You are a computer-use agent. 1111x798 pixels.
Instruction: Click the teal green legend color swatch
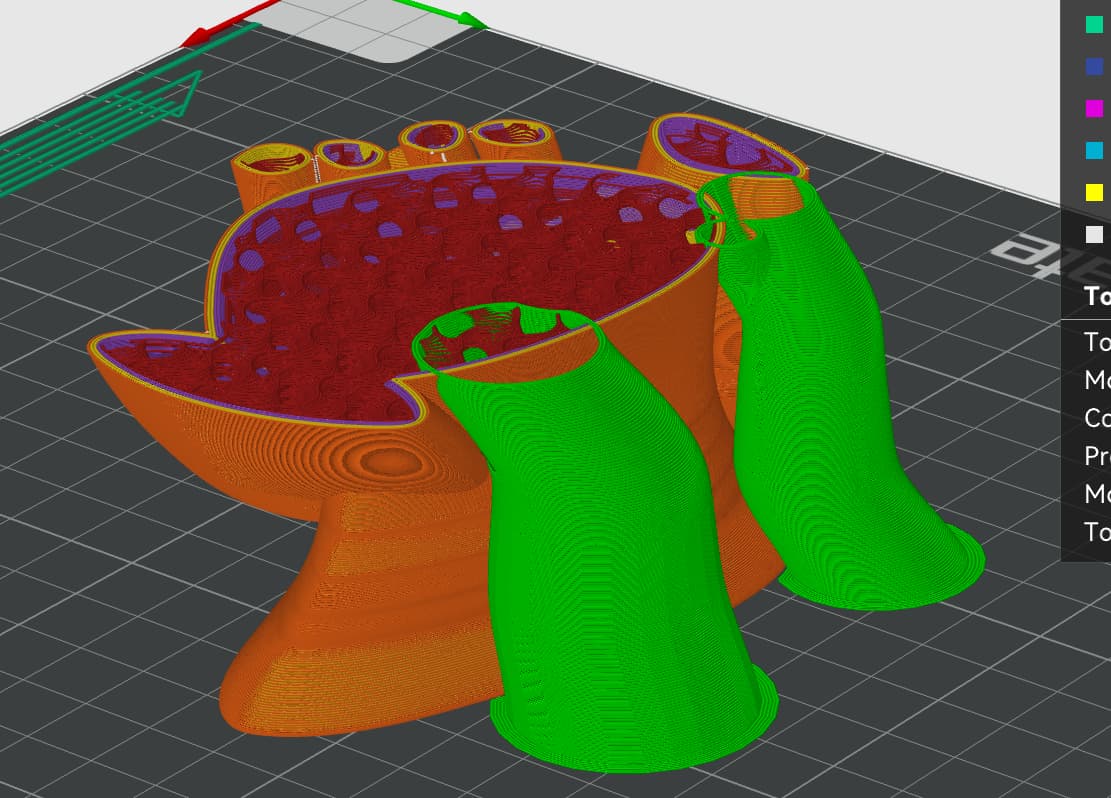click(1095, 24)
